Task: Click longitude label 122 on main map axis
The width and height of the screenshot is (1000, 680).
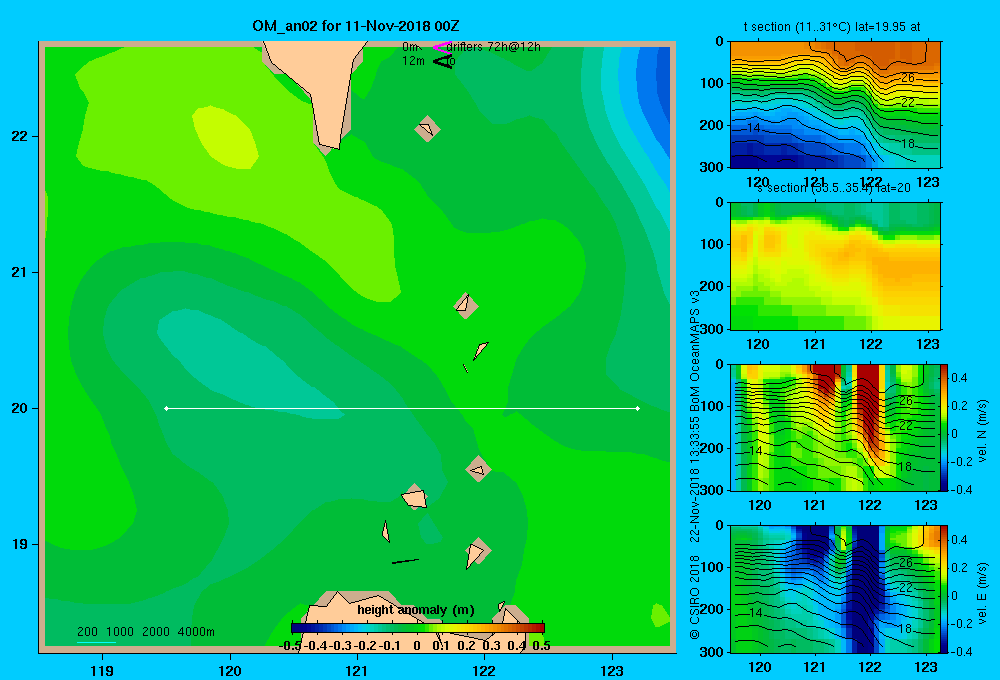Action: (x=484, y=670)
